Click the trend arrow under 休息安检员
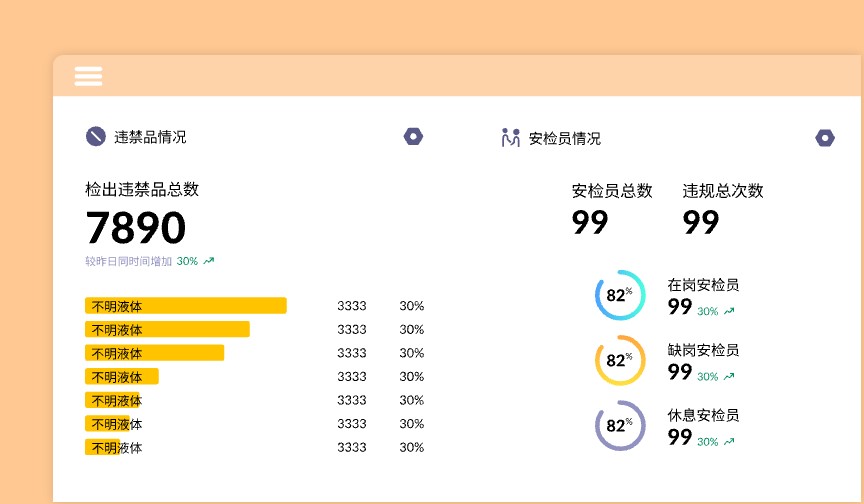The height and width of the screenshot is (504, 864). pos(729,442)
